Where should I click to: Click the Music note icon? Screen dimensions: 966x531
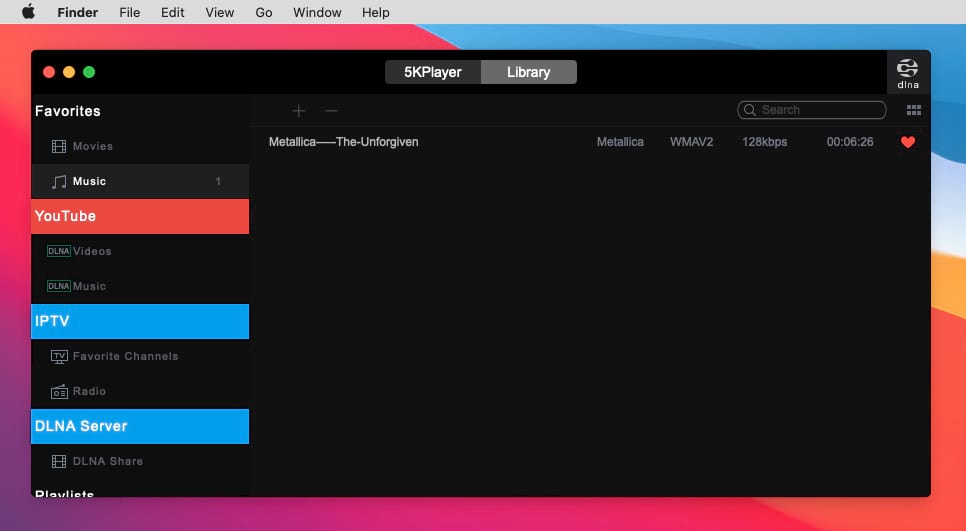[x=59, y=182]
